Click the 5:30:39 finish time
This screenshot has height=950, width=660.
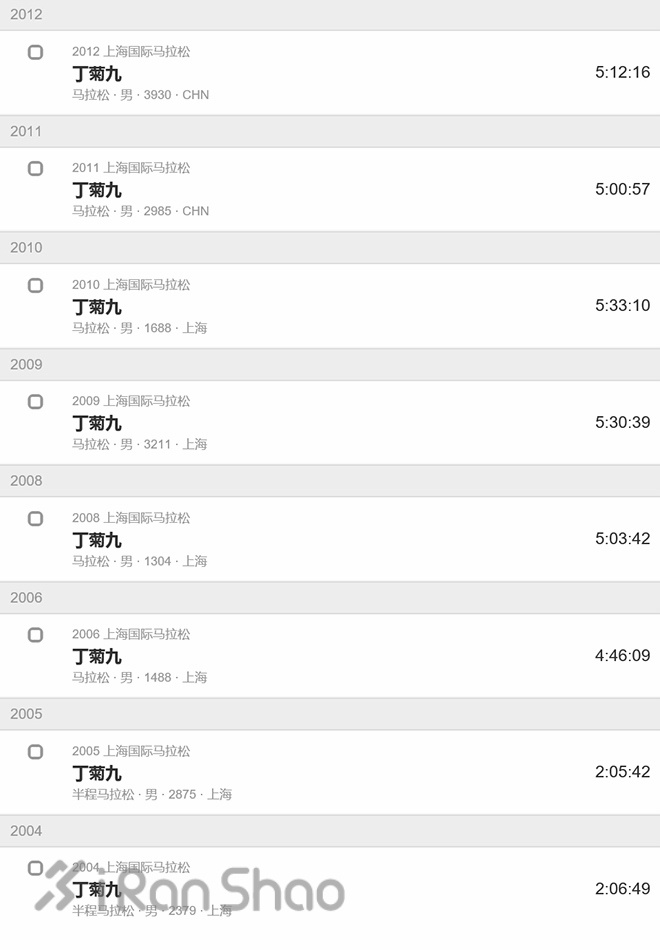point(622,422)
